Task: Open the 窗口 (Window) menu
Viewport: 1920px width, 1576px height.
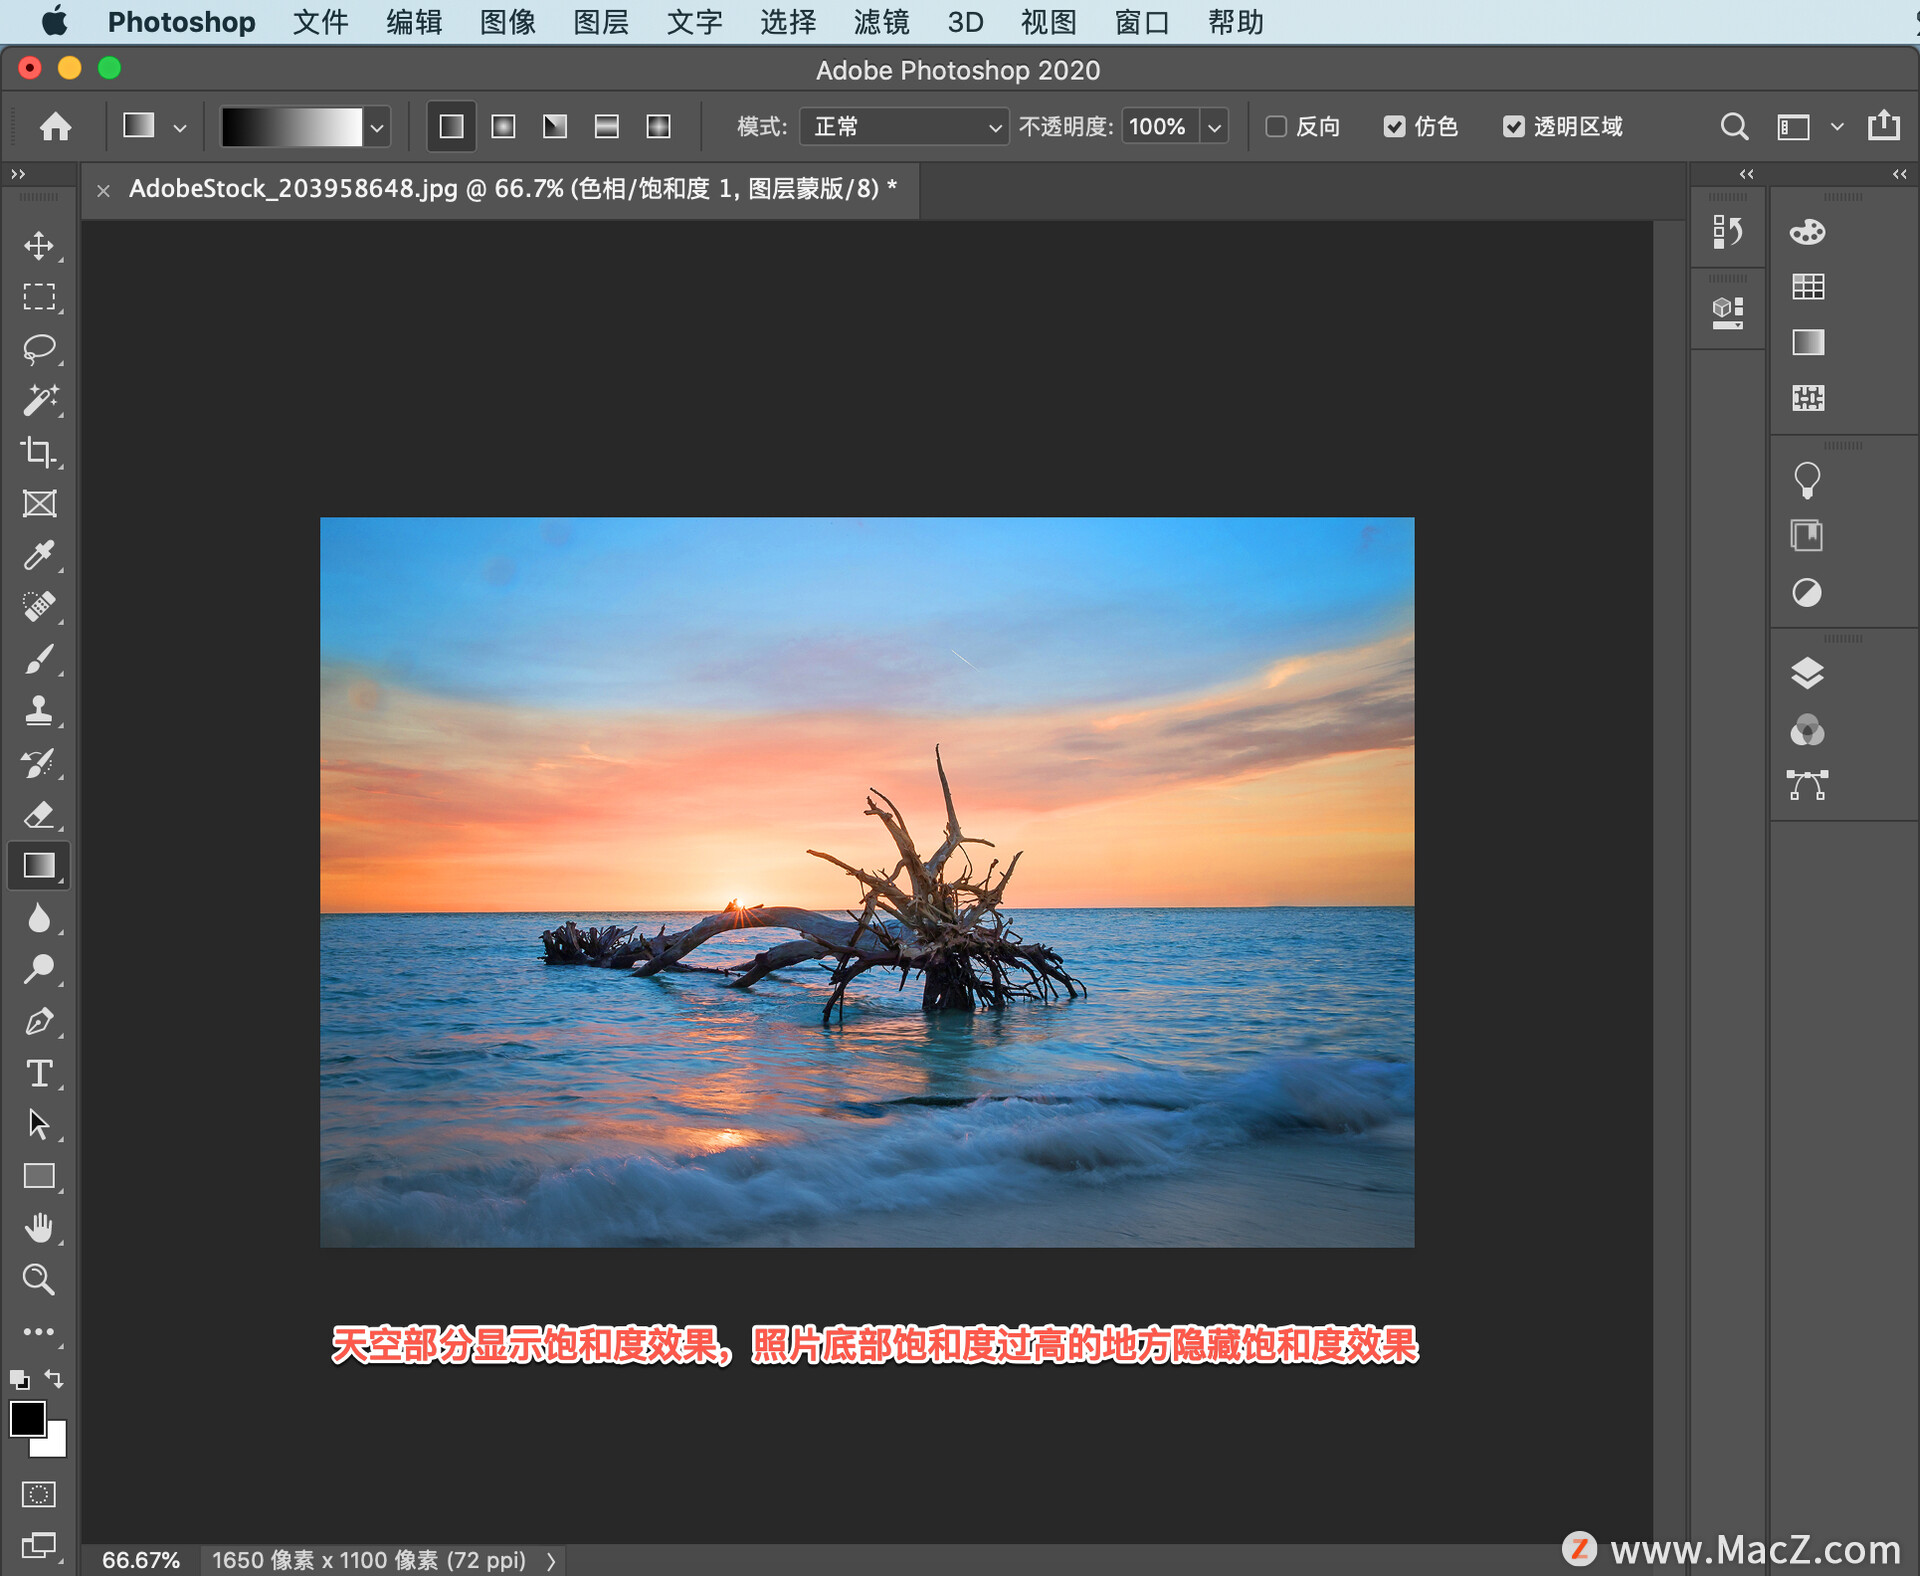Action: pyautogui.click(x=1142, y=22)
